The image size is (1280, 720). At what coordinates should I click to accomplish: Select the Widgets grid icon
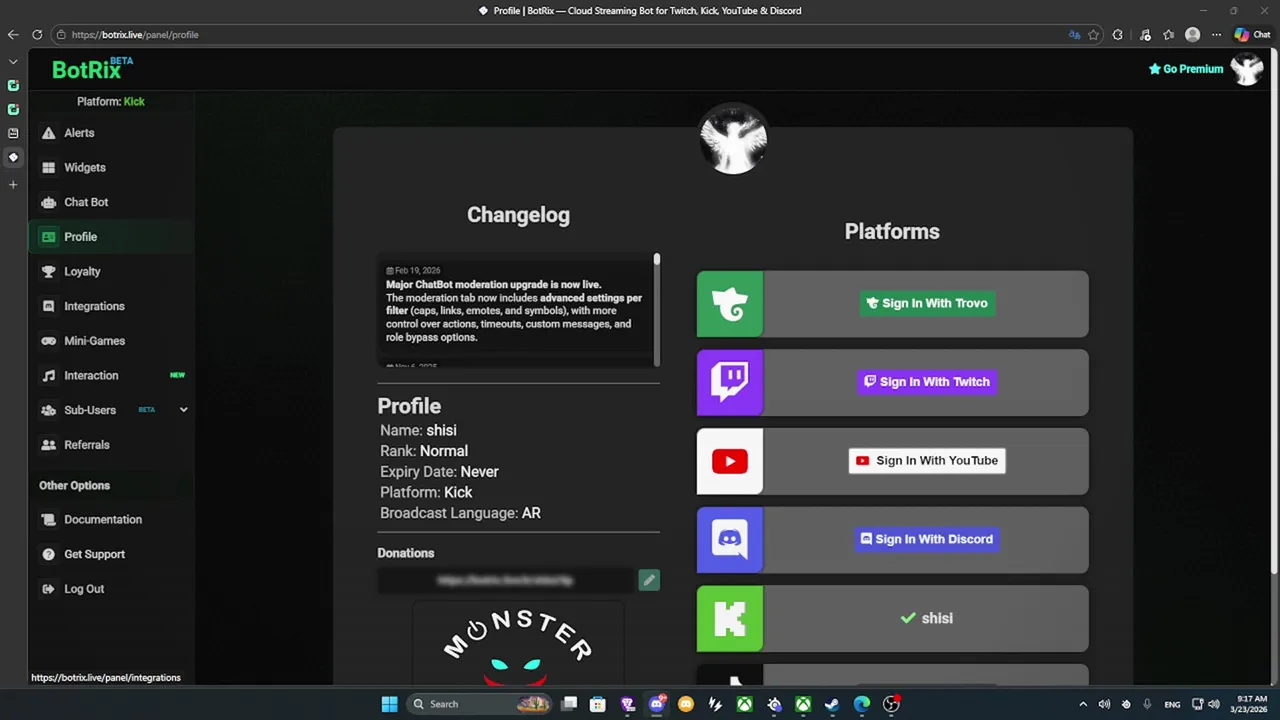[48, 168]
